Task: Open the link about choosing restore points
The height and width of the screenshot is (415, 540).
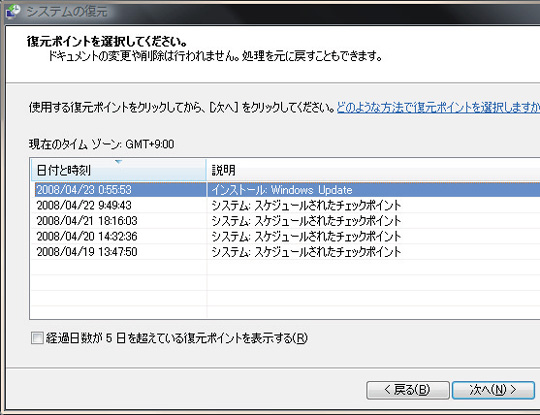Action: click(x=438, y=107)
